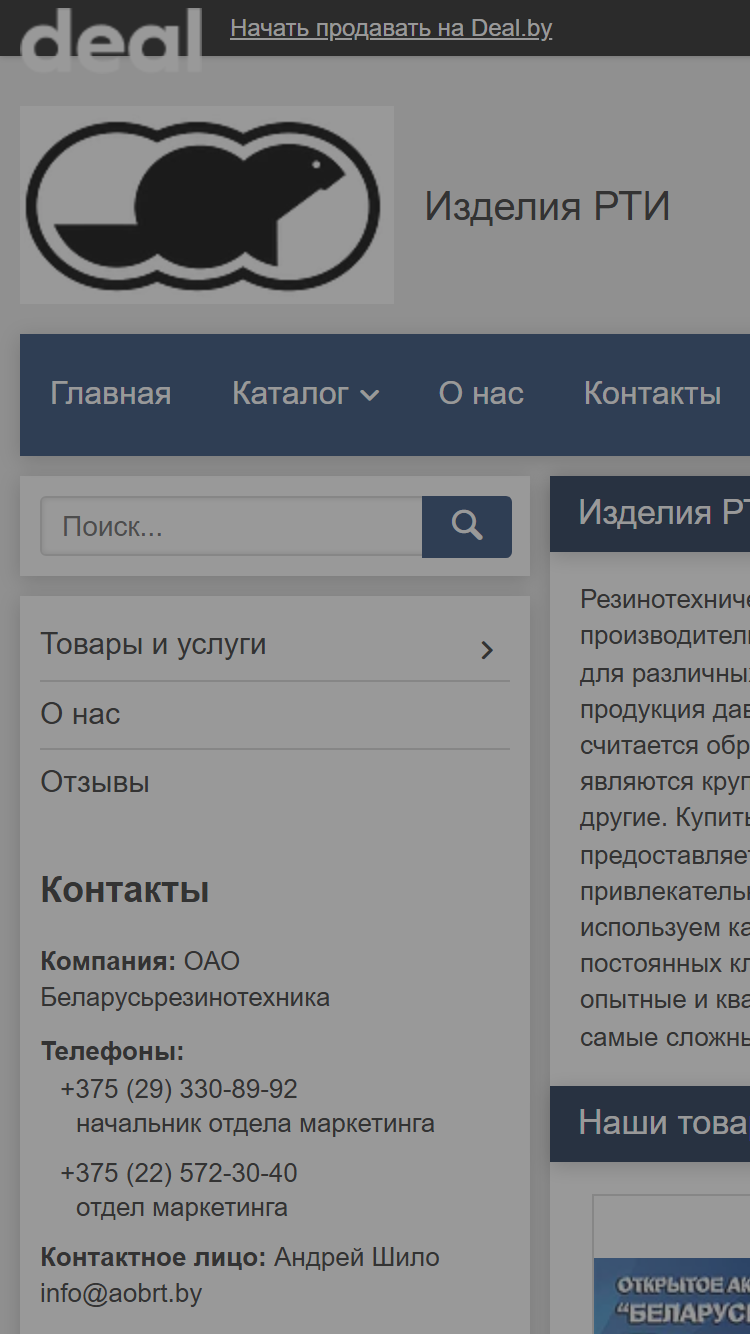The height and width of the screenshot is (1334, 750).
Task: Click phone number +375 (29) 330-89-92
Action: [x=179, y=1089]
